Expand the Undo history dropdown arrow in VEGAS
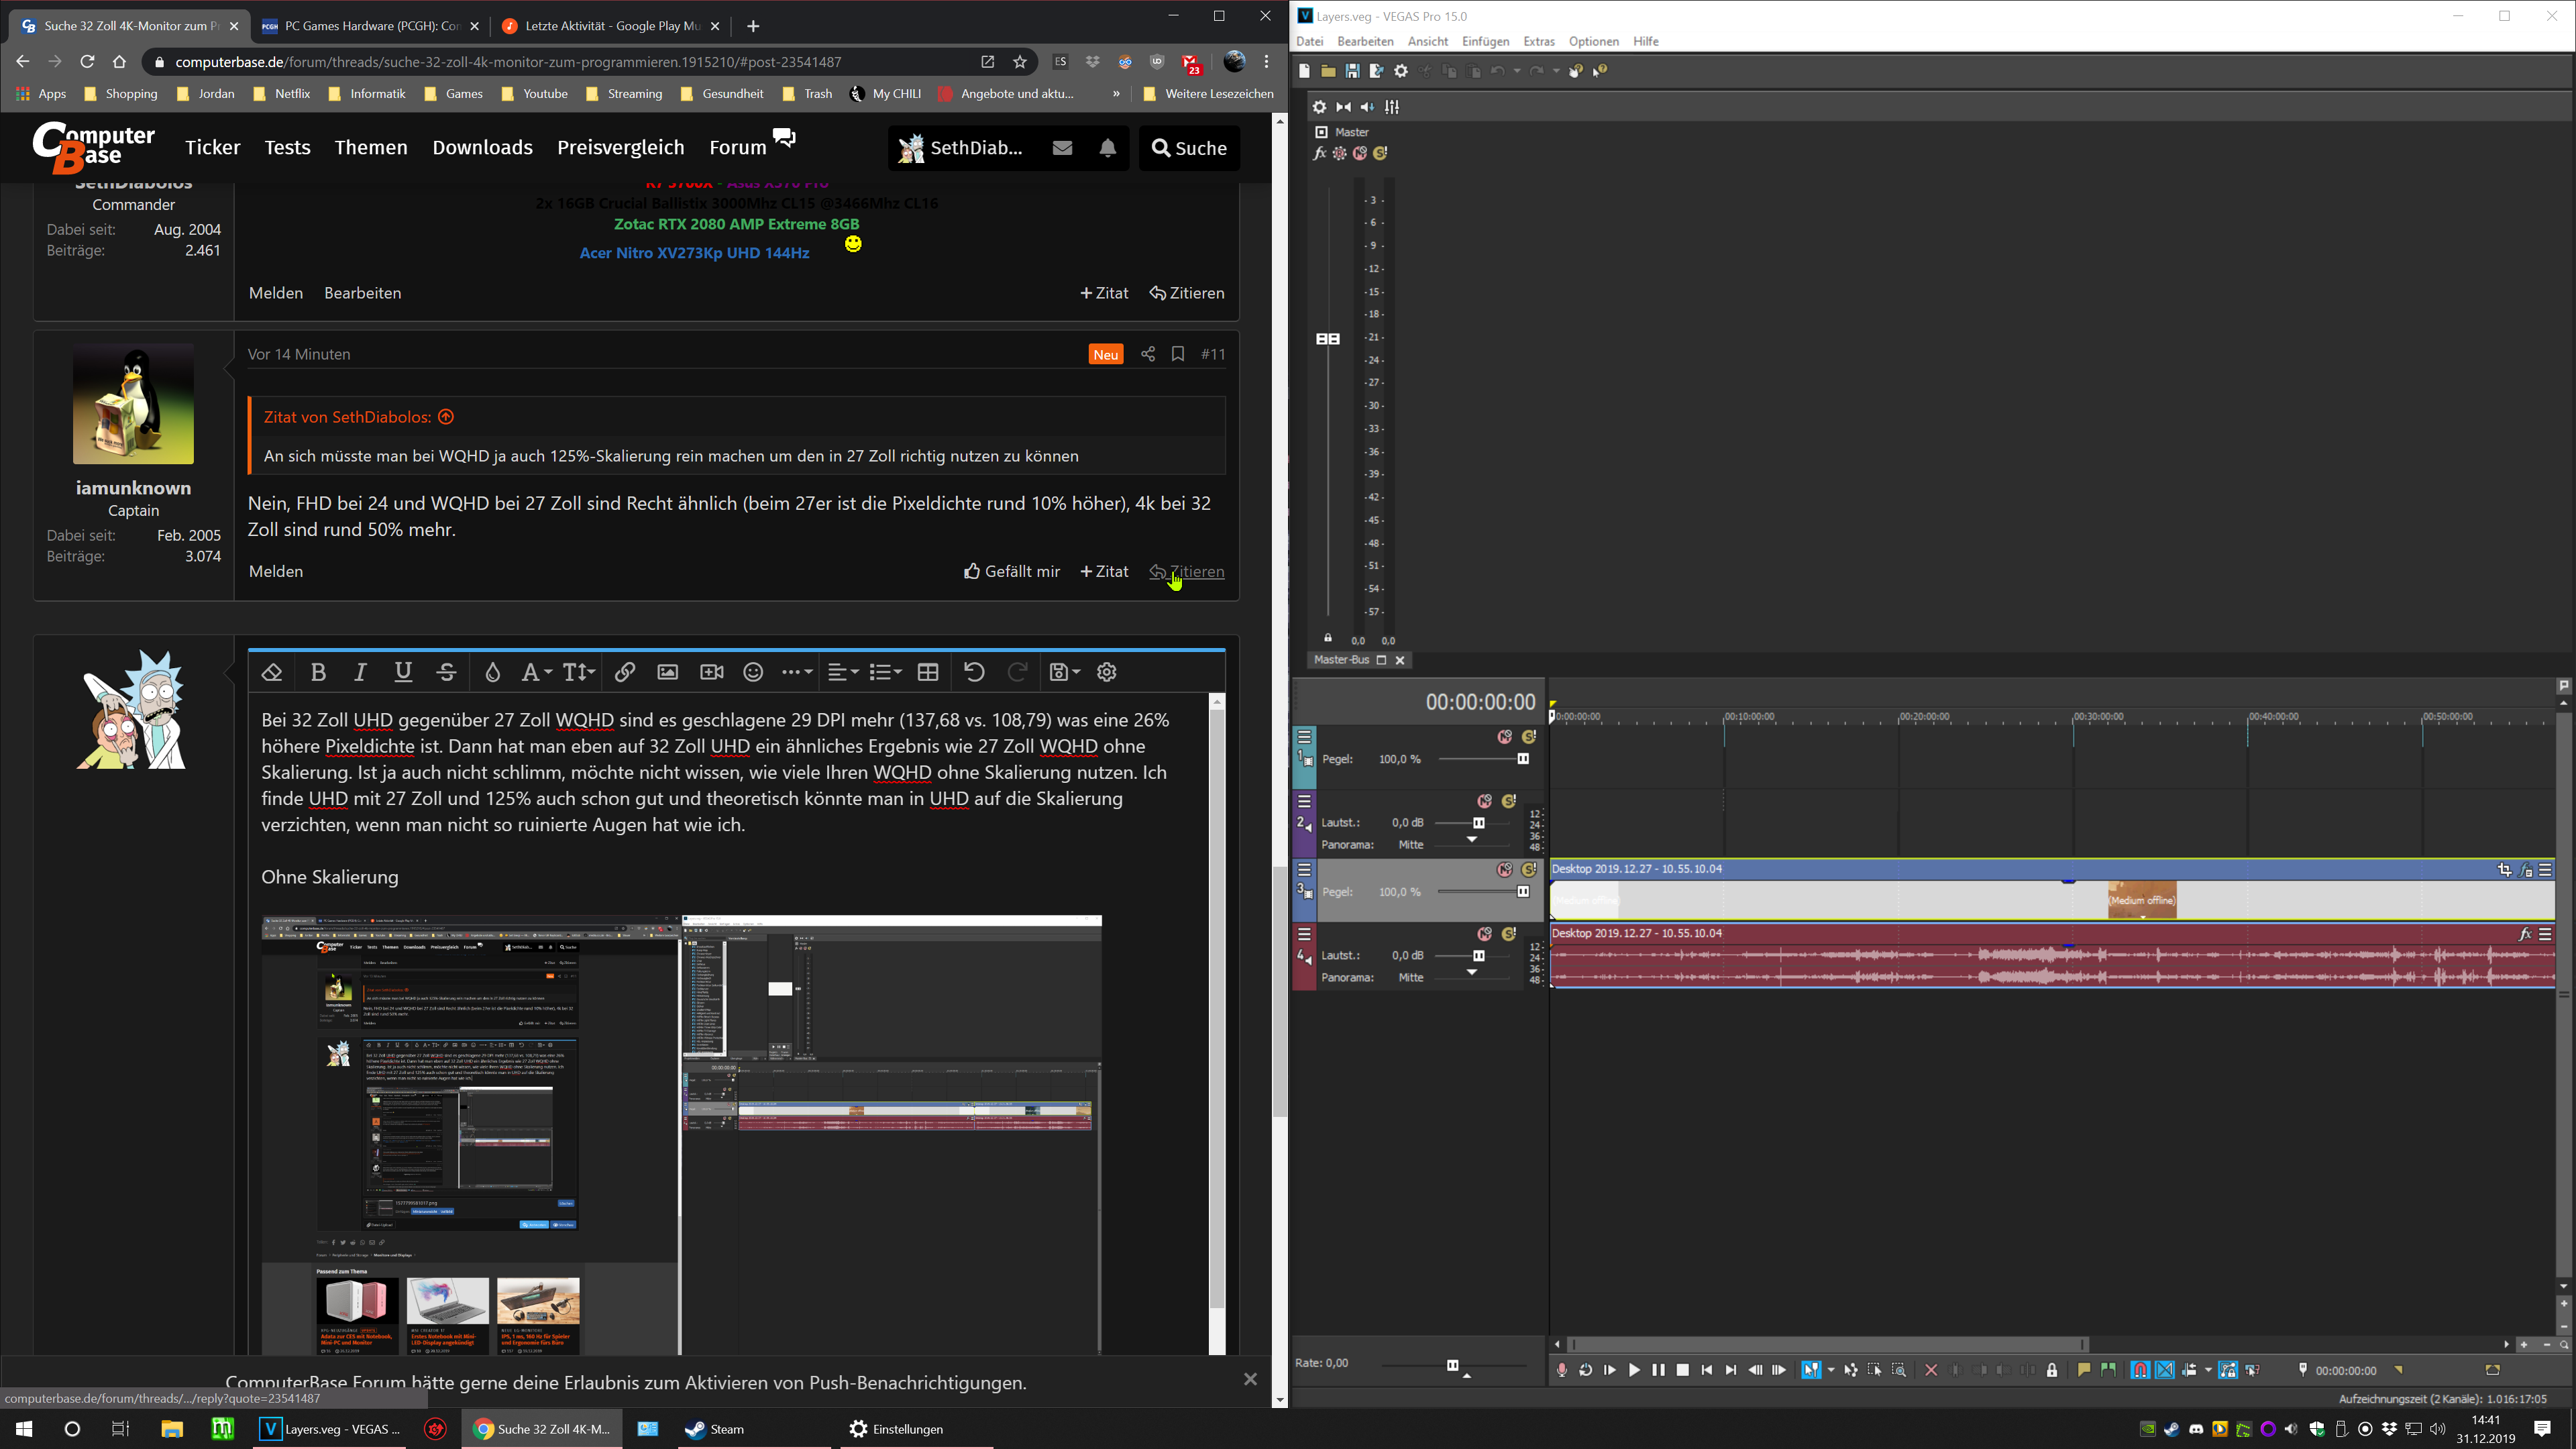The width and height of the screenshot is (2576, 1449). (1517, 71)
